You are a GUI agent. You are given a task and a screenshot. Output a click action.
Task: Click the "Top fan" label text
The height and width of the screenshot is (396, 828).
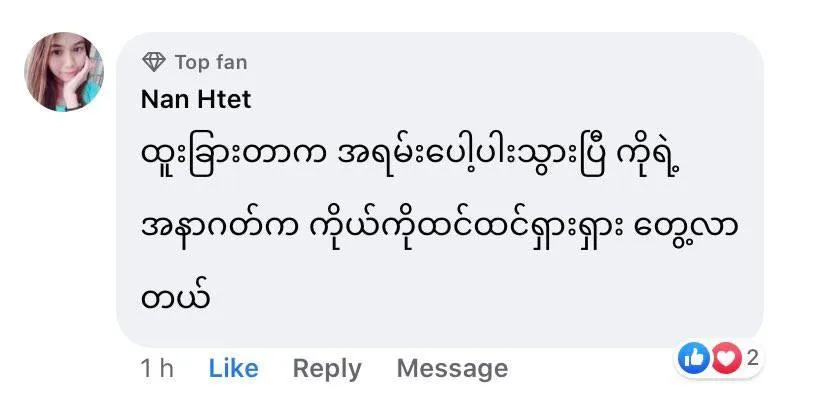211,62
